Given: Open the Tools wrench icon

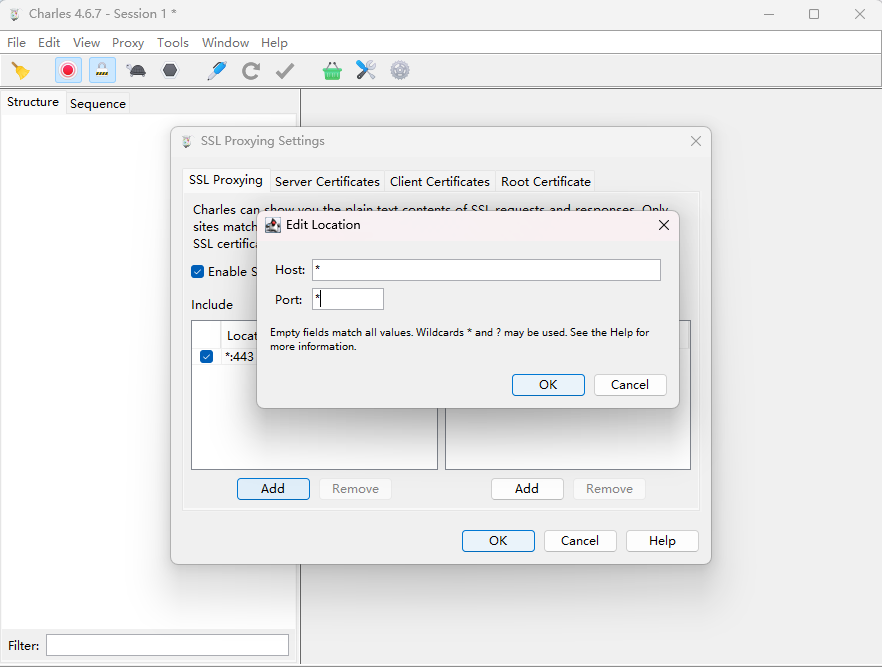Looking at the screenshot, I should (x=366, y=70).
